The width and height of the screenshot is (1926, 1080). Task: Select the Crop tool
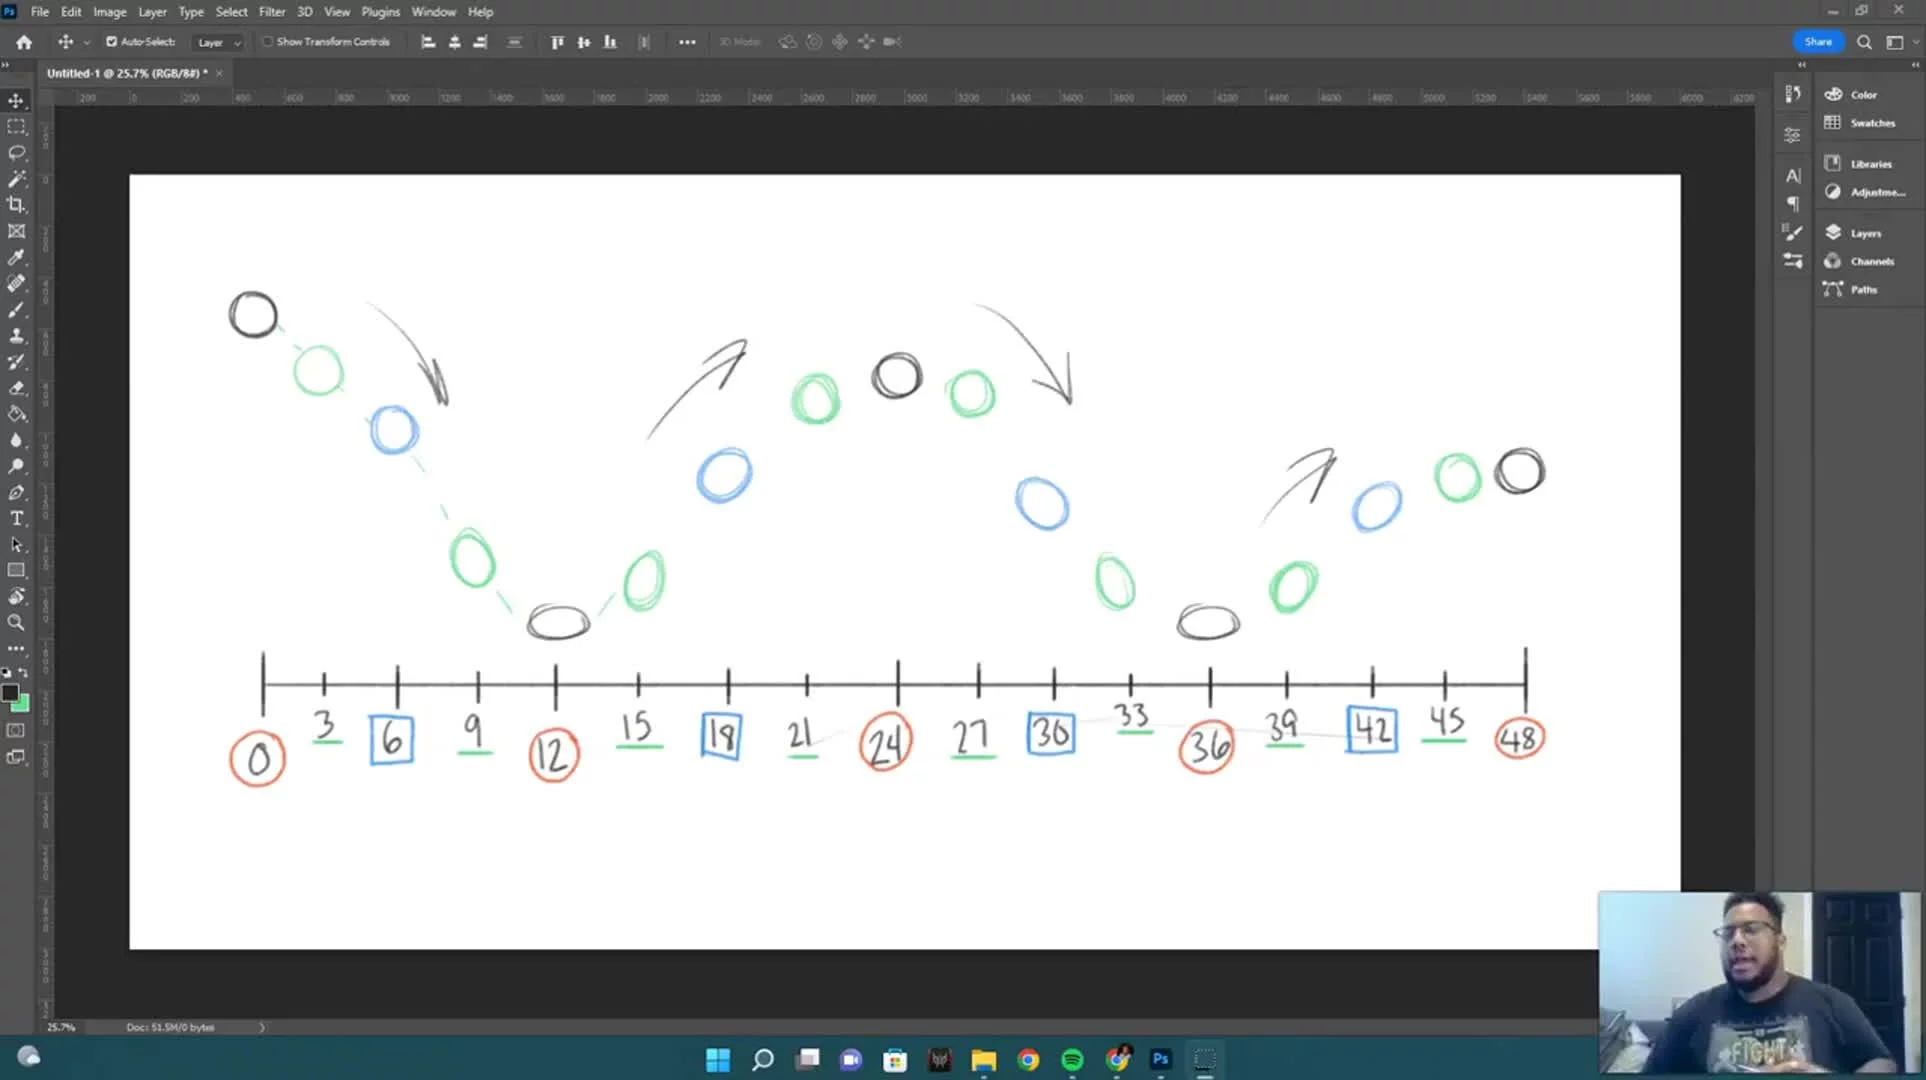(x=16, y=205)
